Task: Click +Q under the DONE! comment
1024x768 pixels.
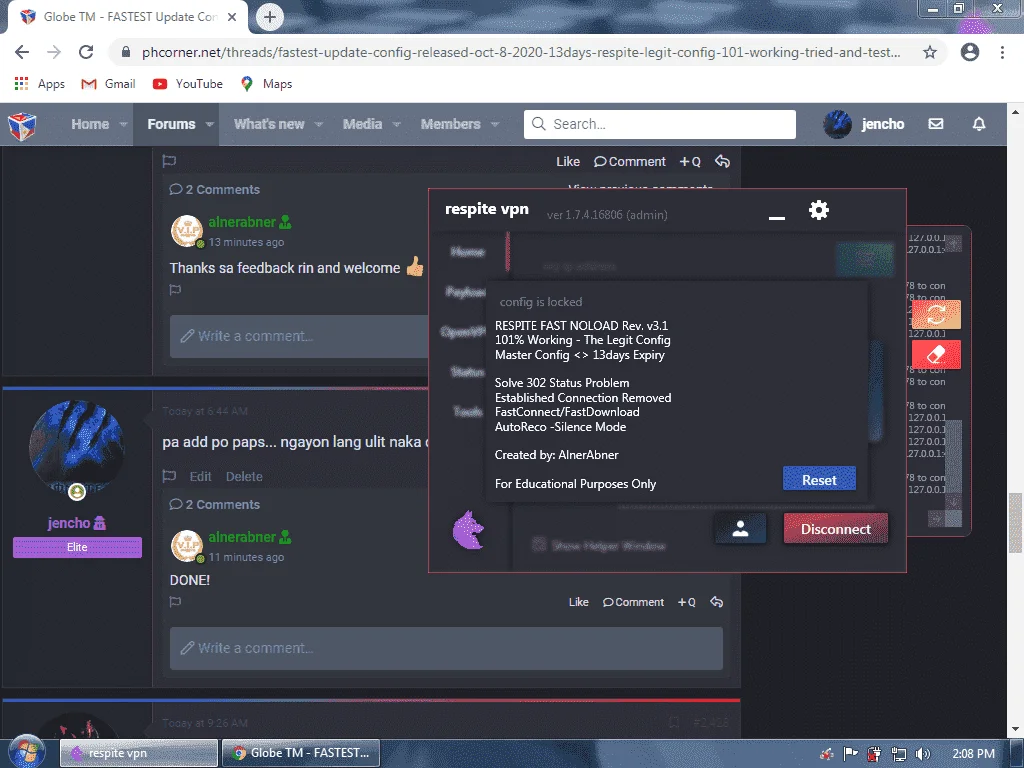Action: point(686,602)
